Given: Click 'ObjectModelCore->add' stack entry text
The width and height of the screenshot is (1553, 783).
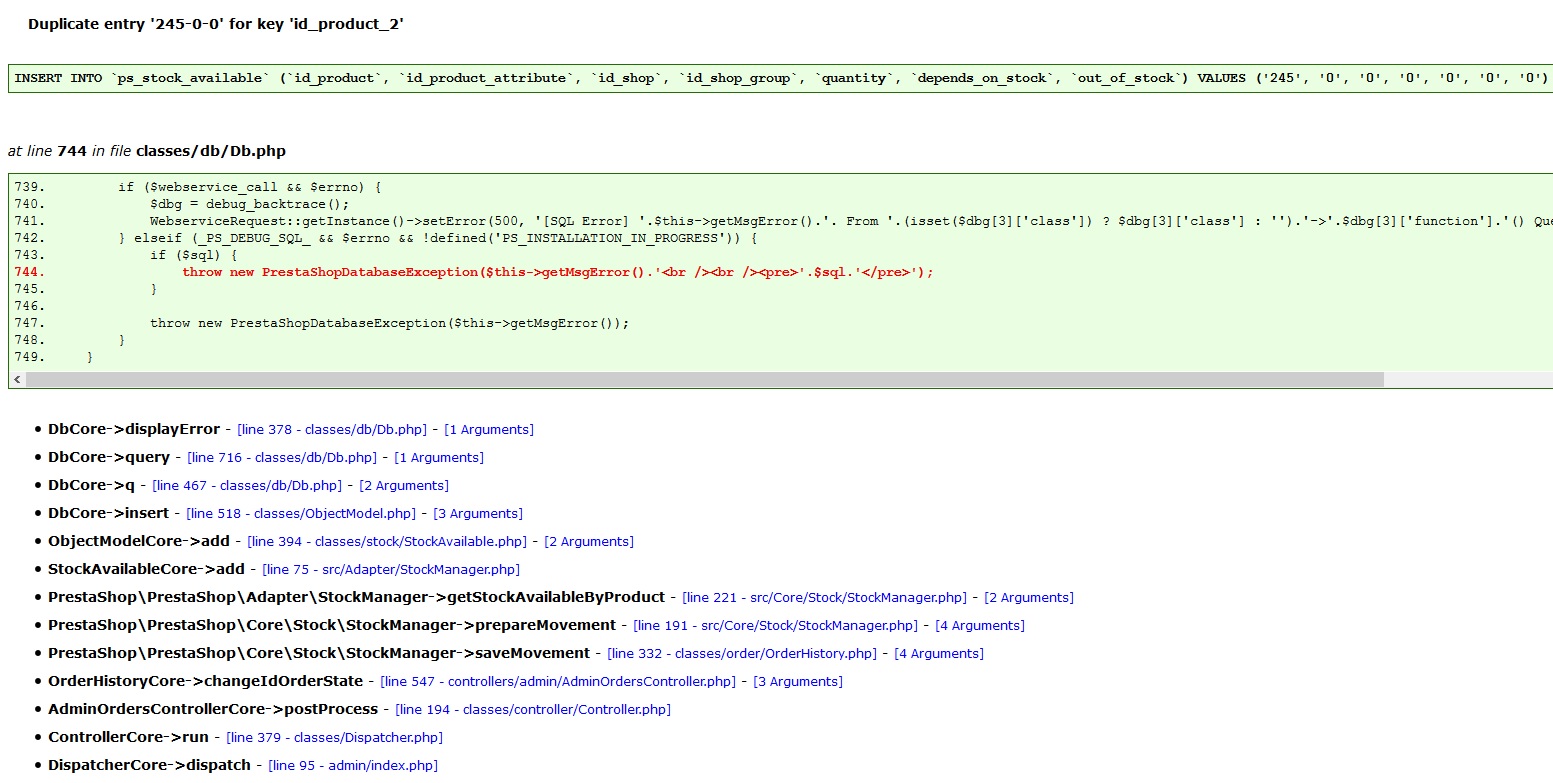Looking at the screenshot, I should tap(139, 541).
